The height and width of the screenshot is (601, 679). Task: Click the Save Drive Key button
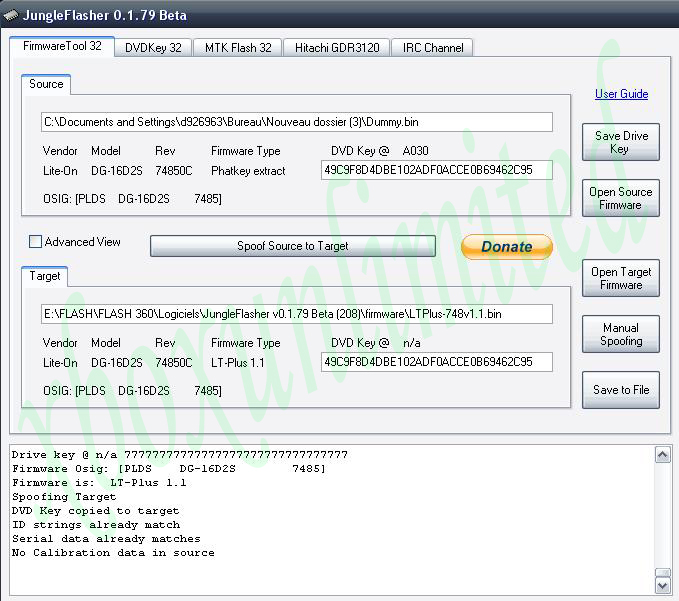(621, 142)
